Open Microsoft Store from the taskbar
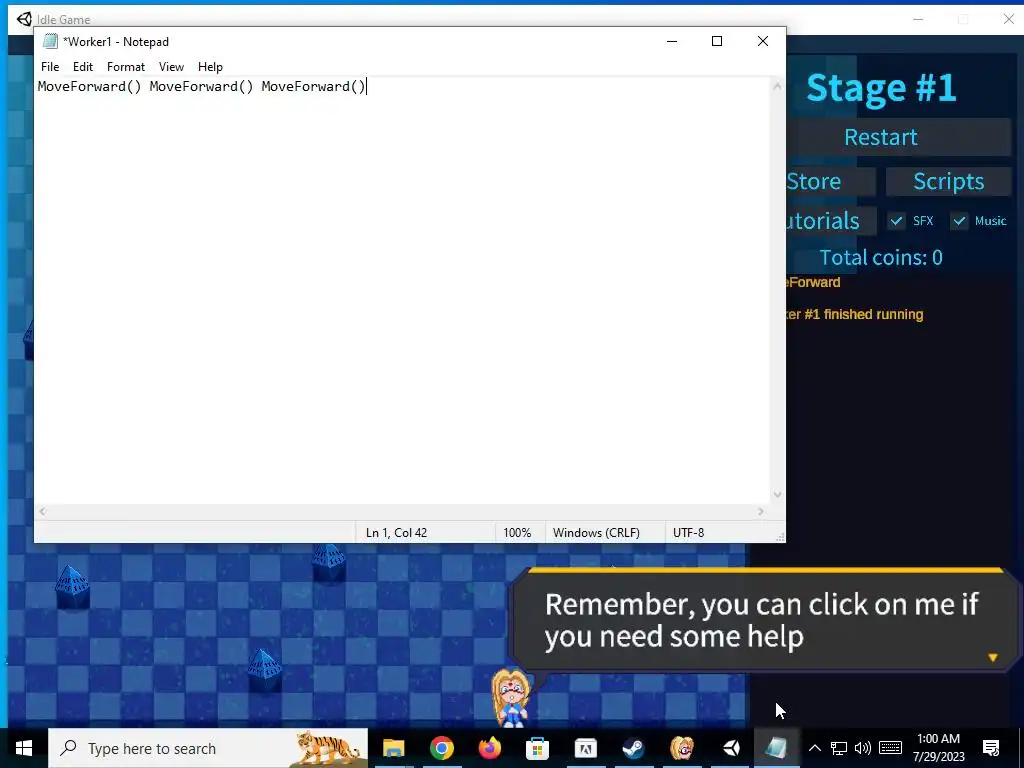Image resolution: width=1024 pixels, height=768 pixels. click(x=537, y=748)
